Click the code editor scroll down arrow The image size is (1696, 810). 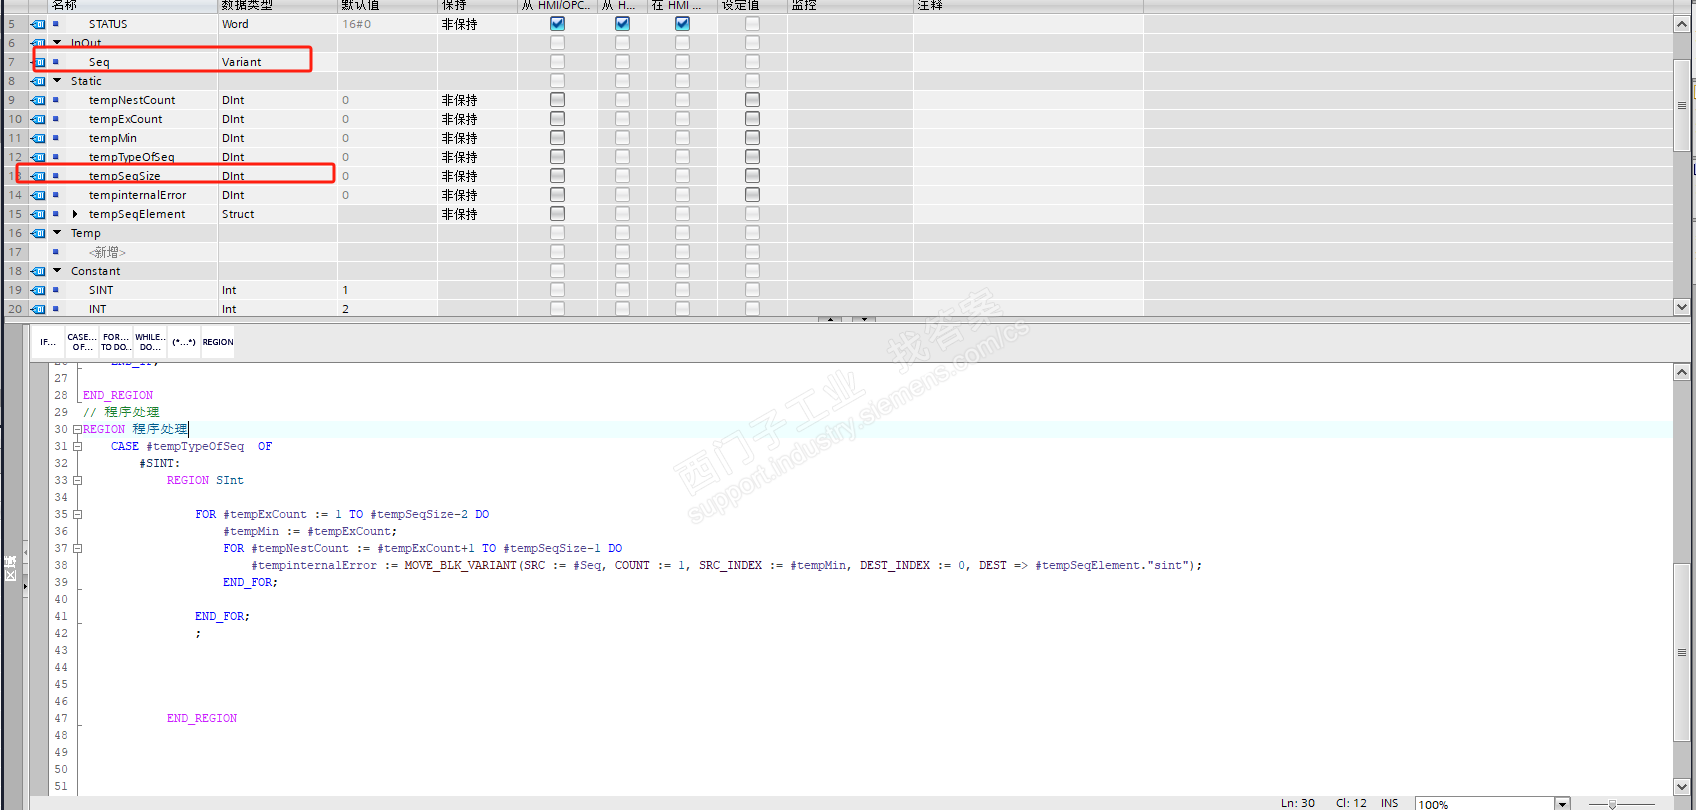point(1682,787)
